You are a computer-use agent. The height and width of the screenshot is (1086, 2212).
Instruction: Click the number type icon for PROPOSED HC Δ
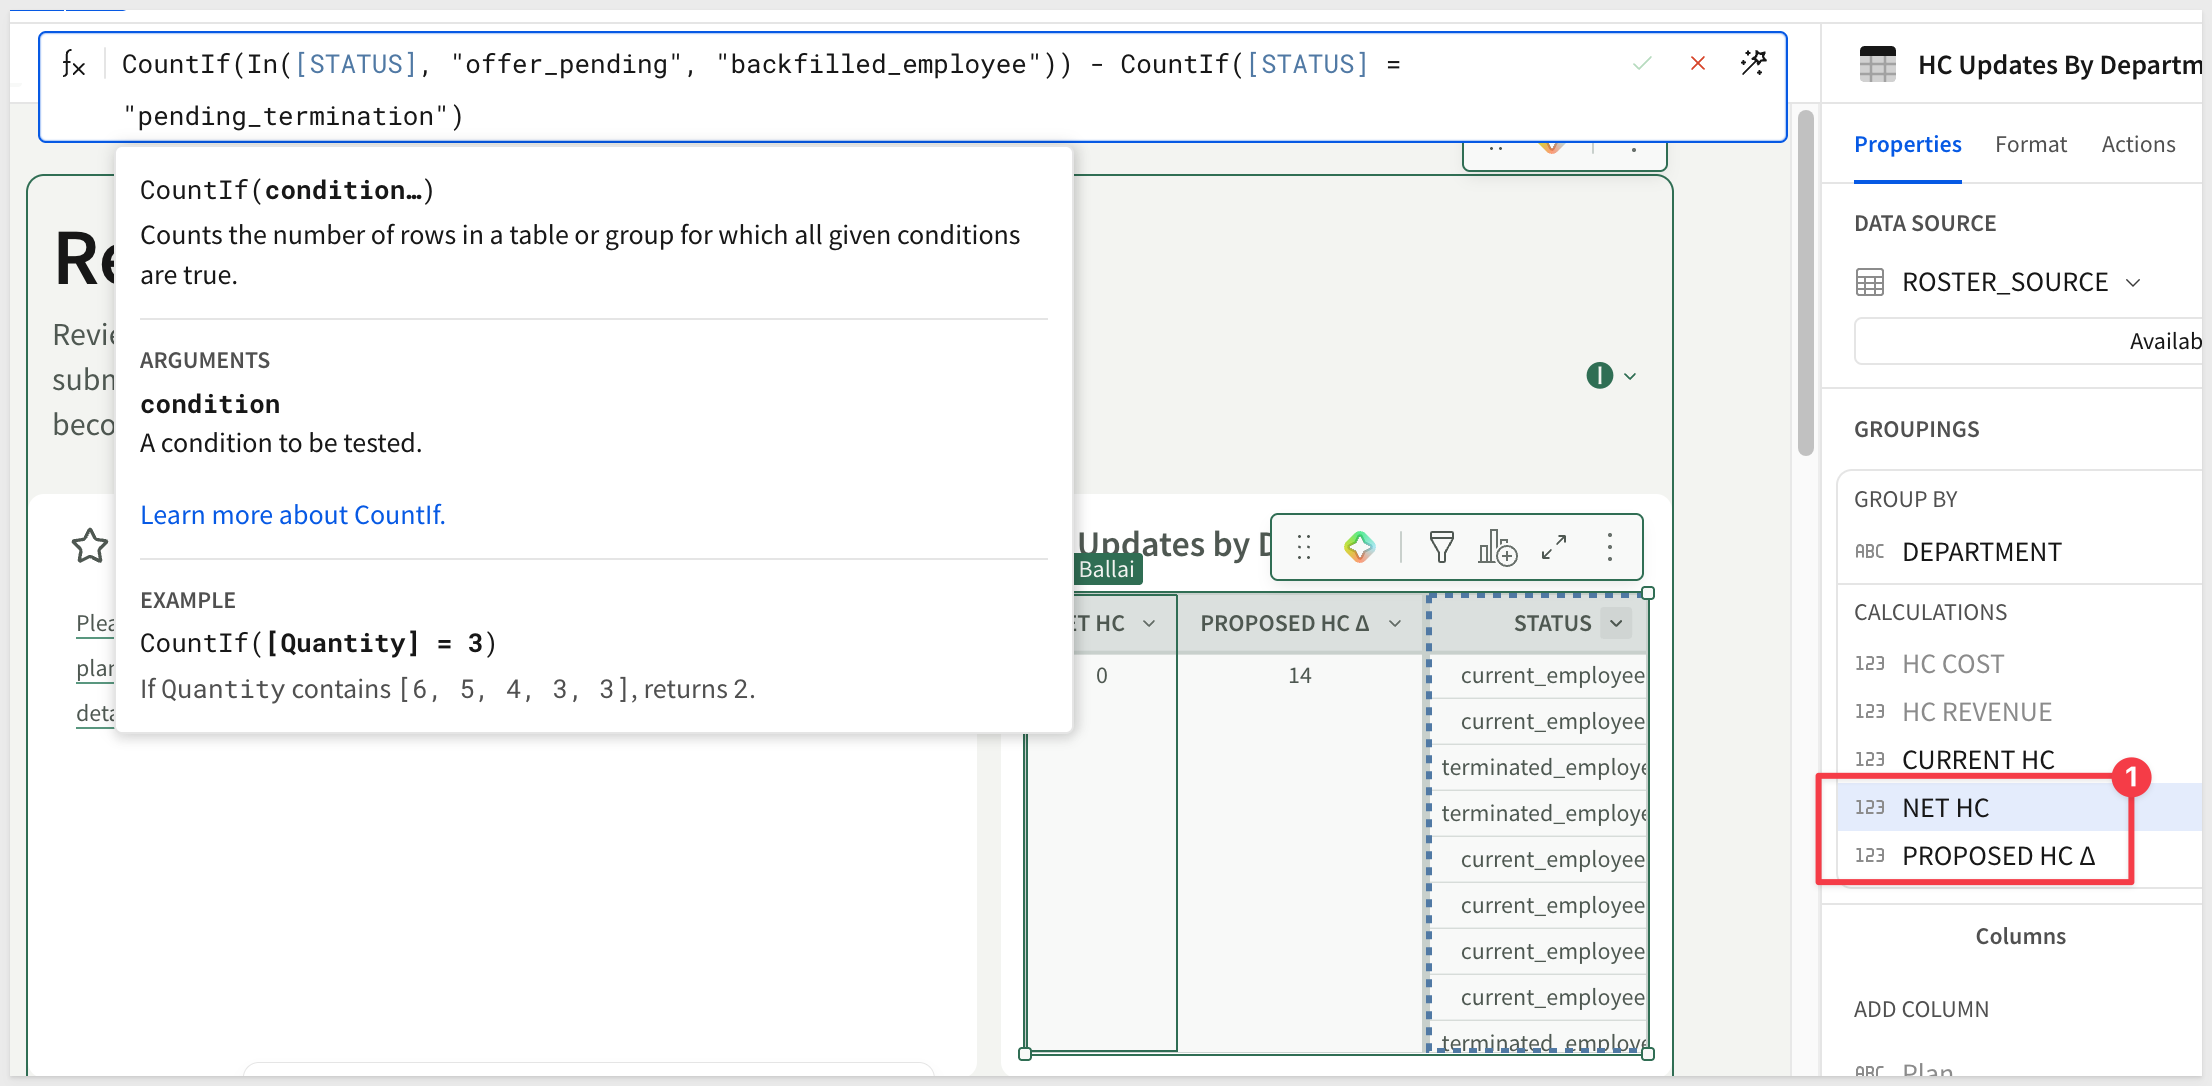[x=1869, y=856]
